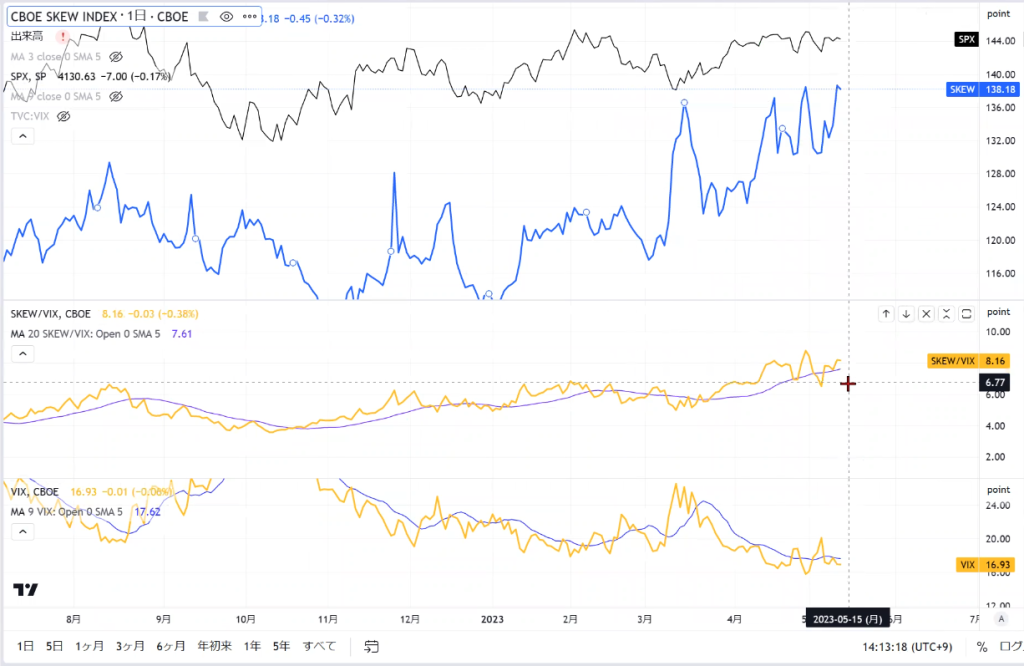Select the 6ヶ月 time range

[x=170, y=646]
